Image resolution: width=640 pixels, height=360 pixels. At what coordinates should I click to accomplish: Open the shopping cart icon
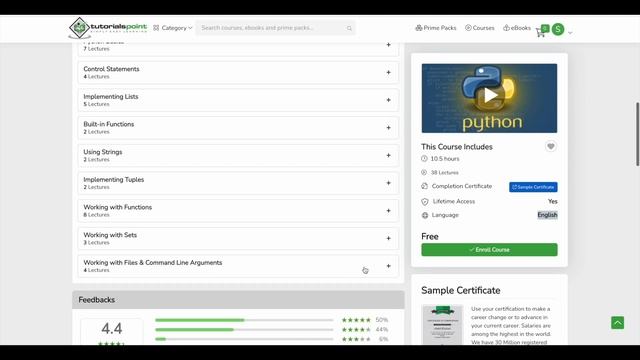point(541,31)
